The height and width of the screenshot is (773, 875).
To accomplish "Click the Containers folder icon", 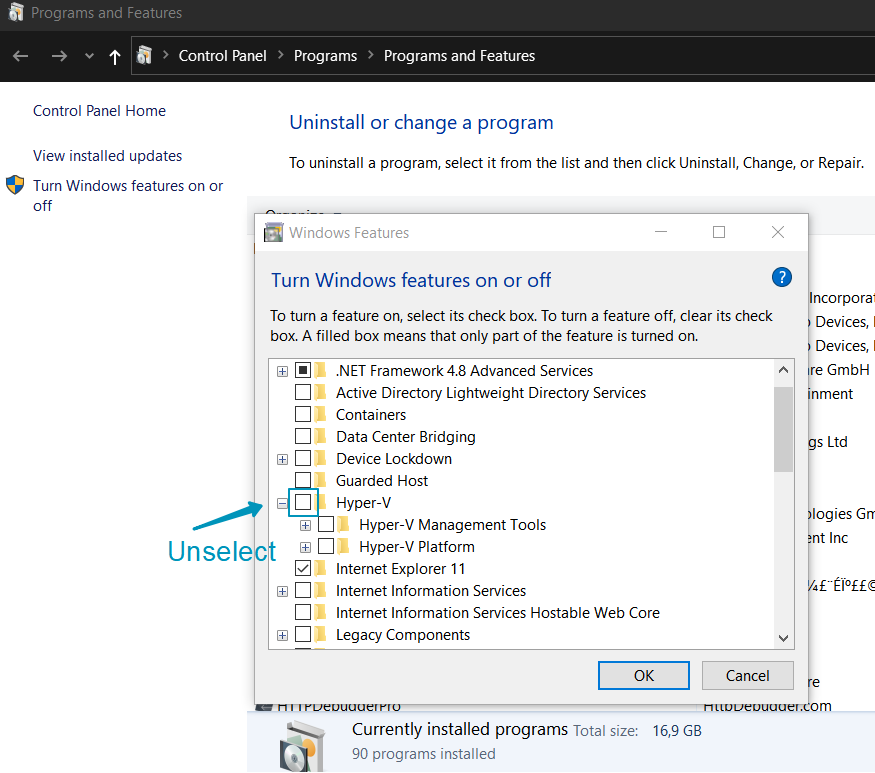I will pyautogui.click(x=321, y=414).
